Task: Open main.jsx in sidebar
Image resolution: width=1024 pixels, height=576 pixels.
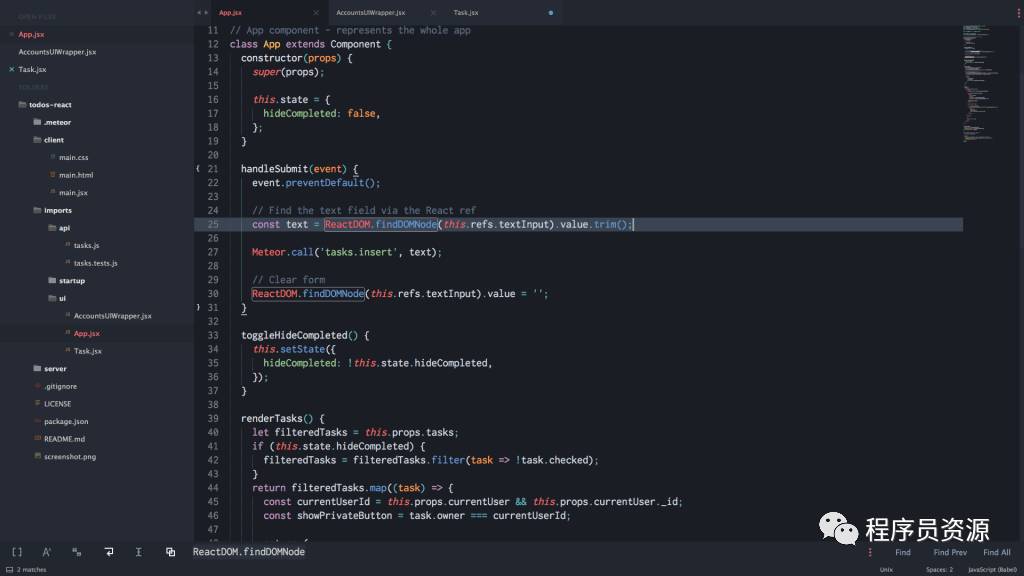Action: [x=73, y=193]
